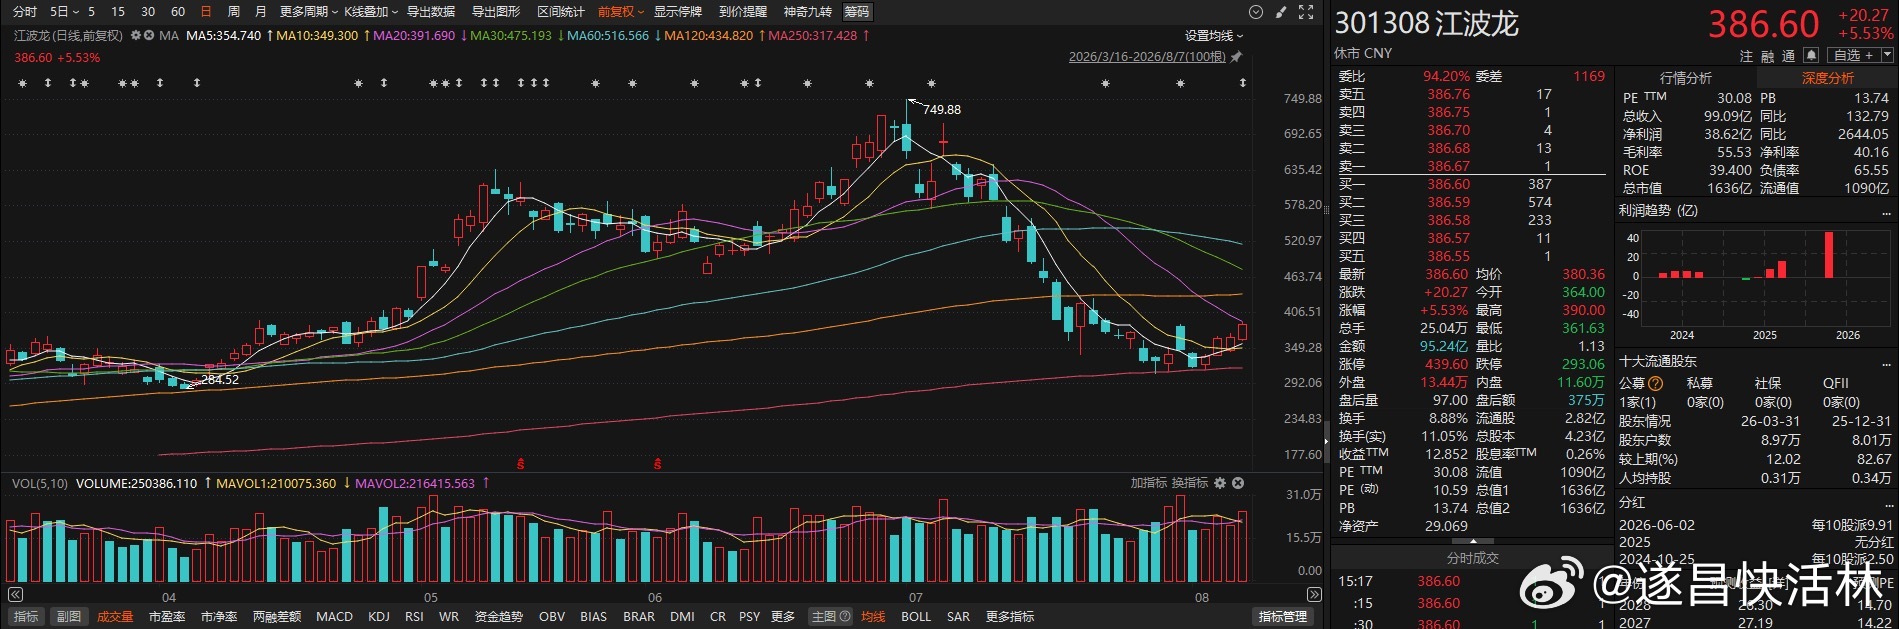Select the SAR main chart indicator
The image size is (1899, 629).
tap(958, 617)
